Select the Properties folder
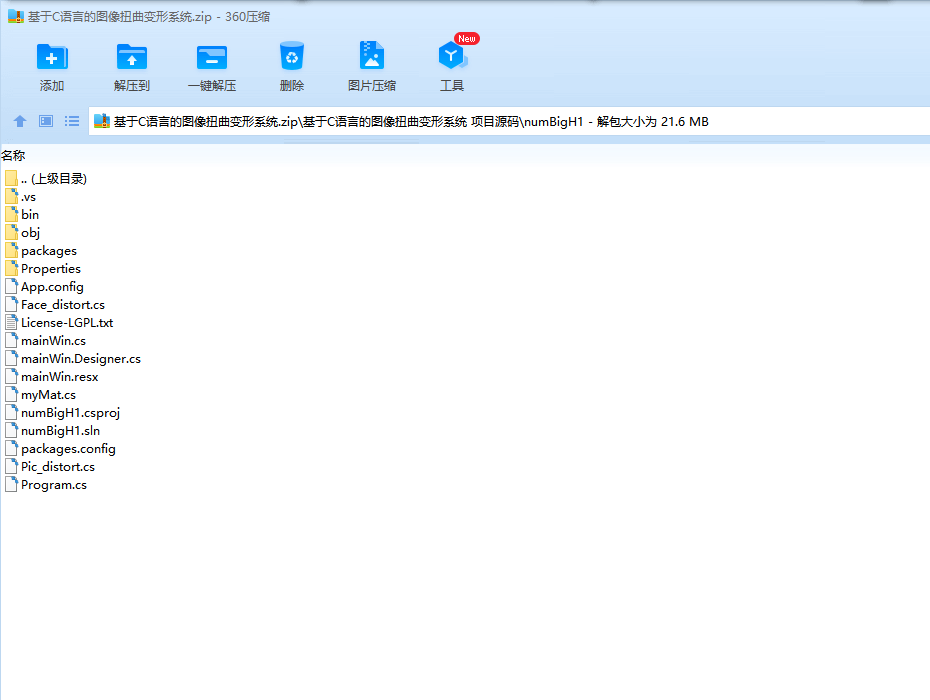The width and height of the screenshot is (930, 700). click(43, 269)
